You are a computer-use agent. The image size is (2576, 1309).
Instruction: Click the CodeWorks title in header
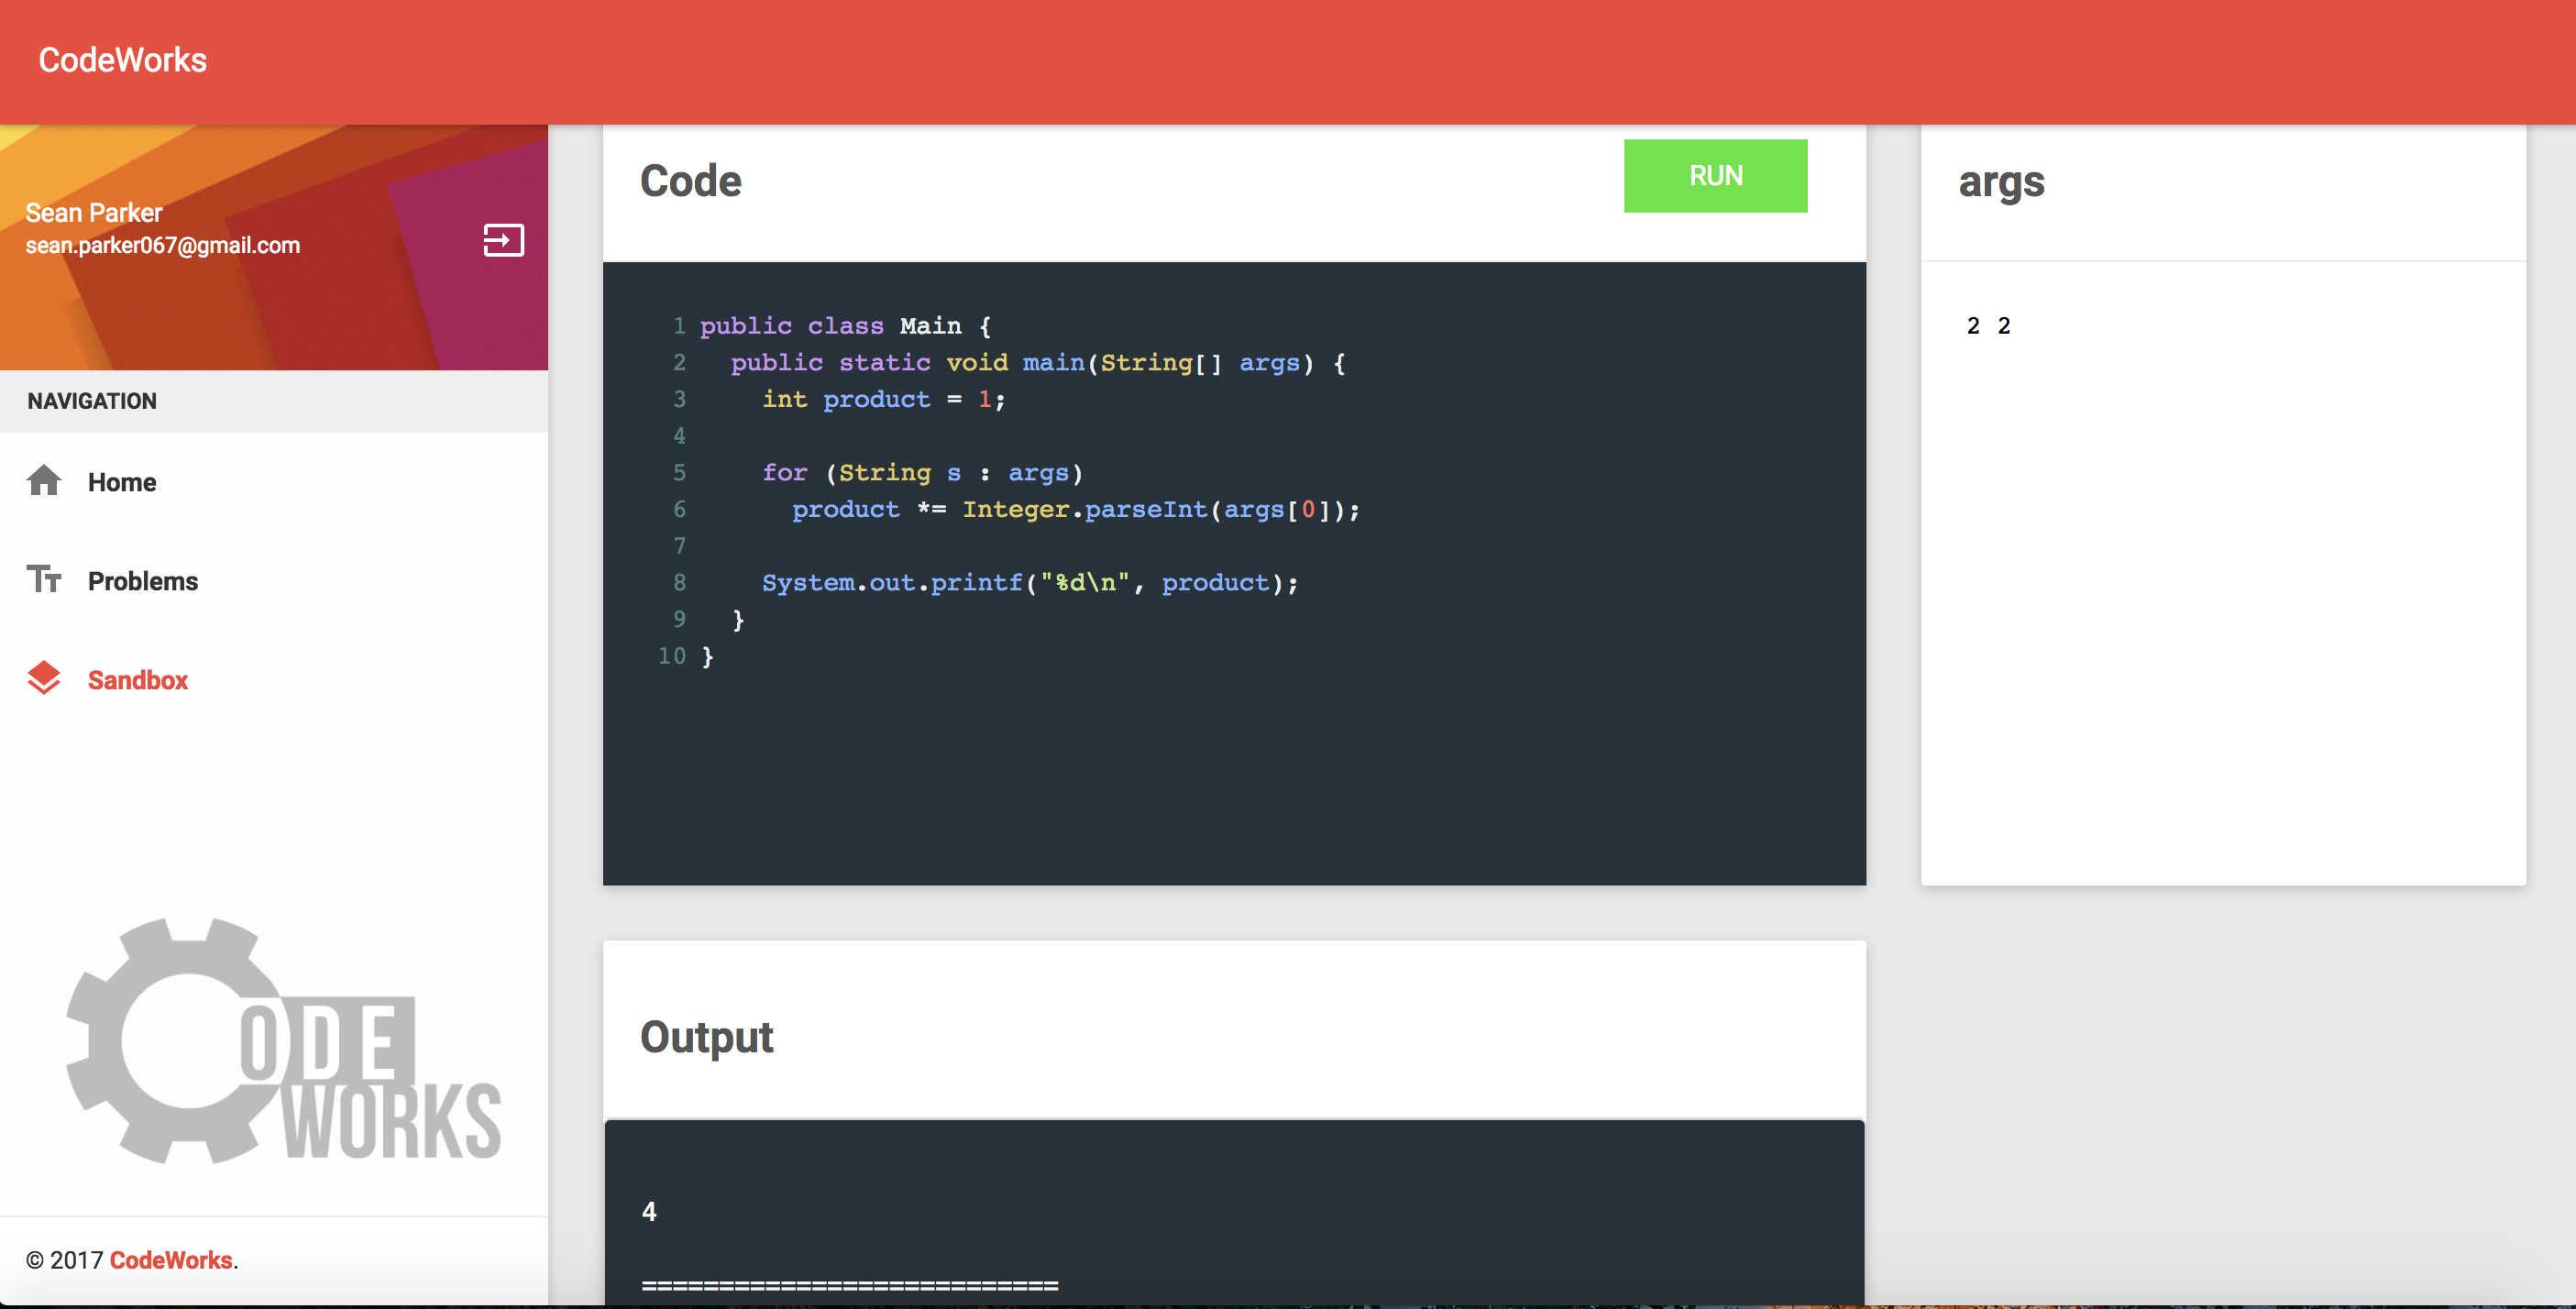(122, 60)
